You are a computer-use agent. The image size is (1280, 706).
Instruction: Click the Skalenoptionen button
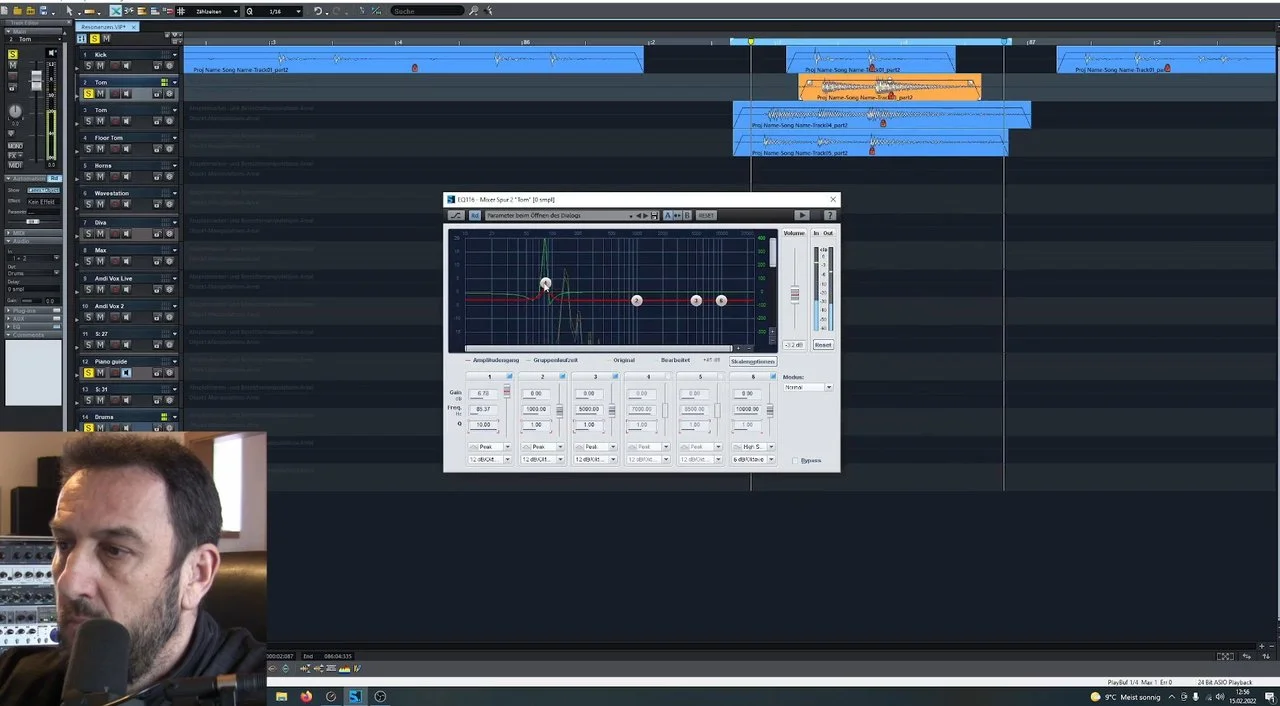click(753, 361)
